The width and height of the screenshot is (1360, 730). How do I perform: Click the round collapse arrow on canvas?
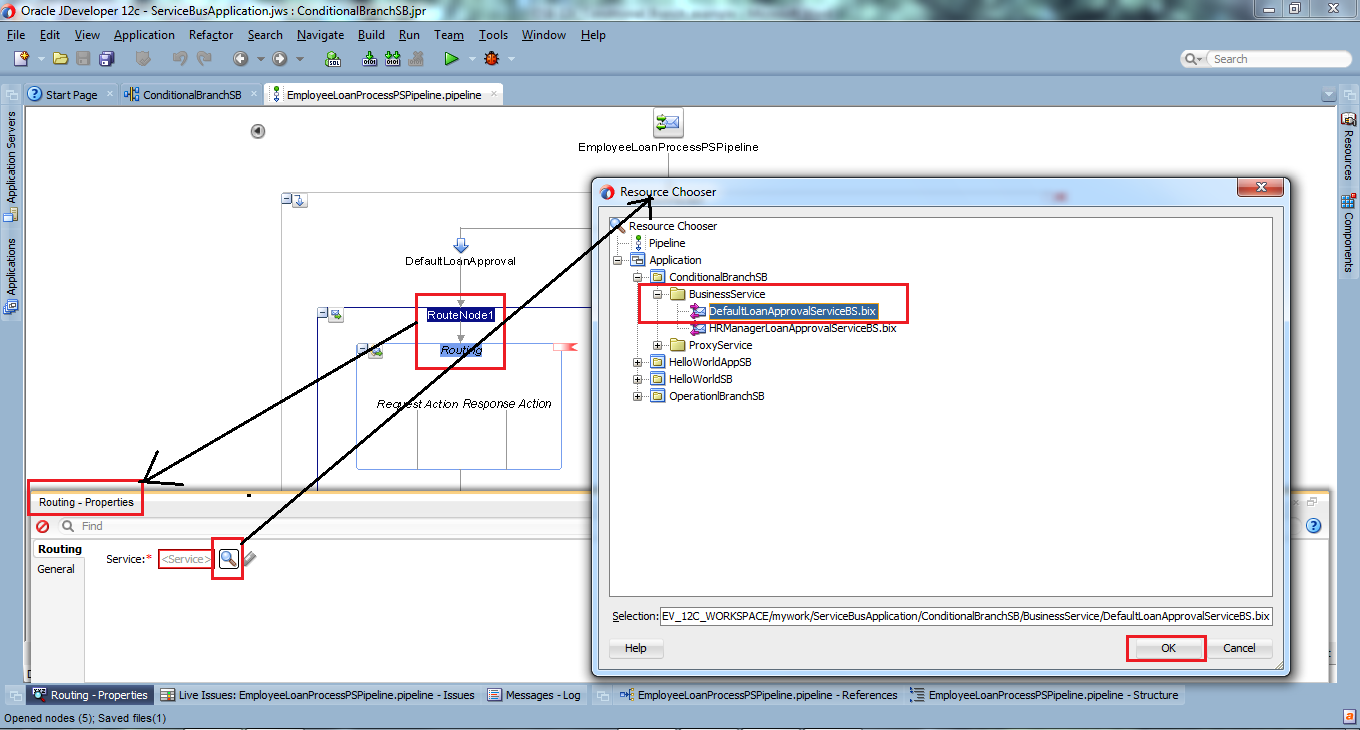(258, 131)
